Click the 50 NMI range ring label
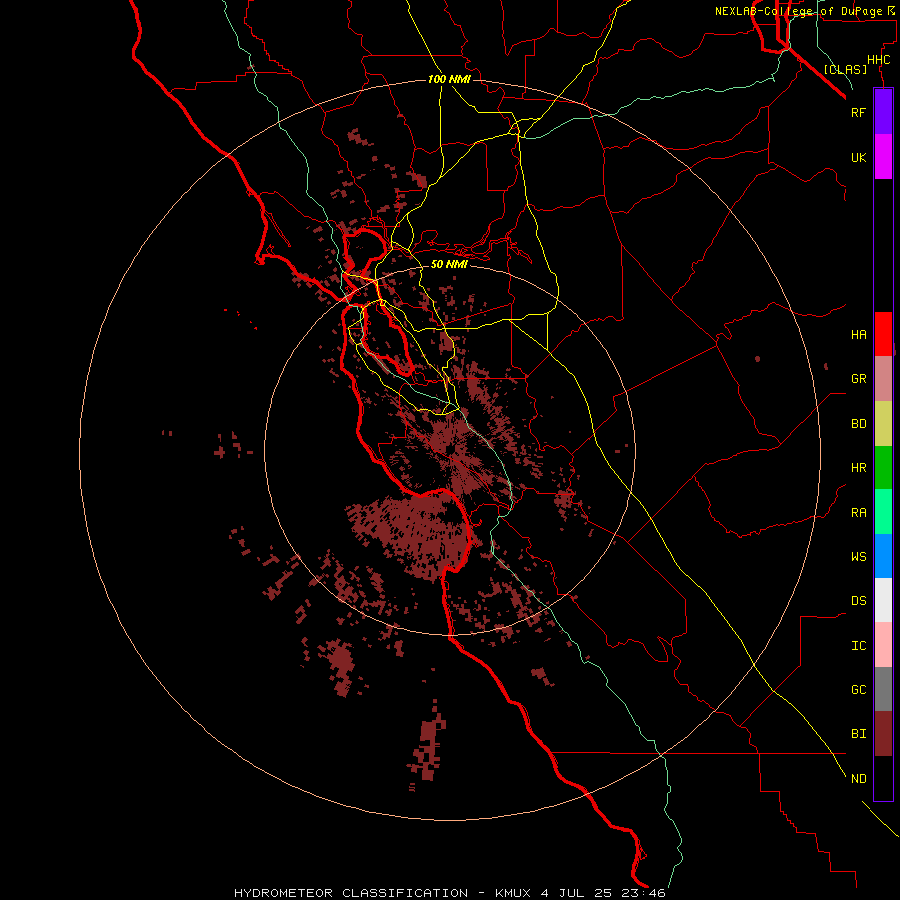Viewport: 900px width, 900px height. (x=449, y=264)
